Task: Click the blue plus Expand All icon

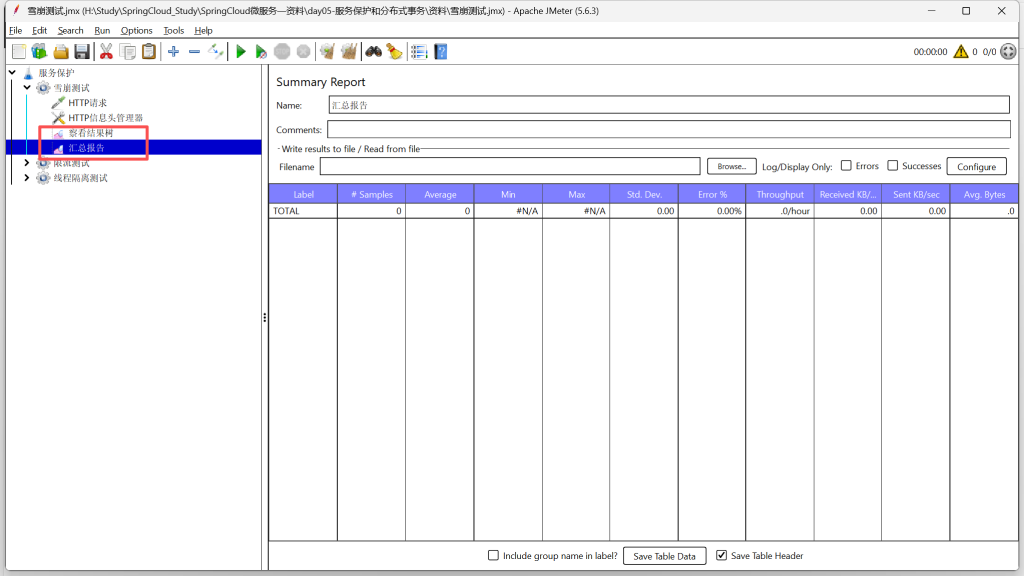Action: click(x=173, y=51)
